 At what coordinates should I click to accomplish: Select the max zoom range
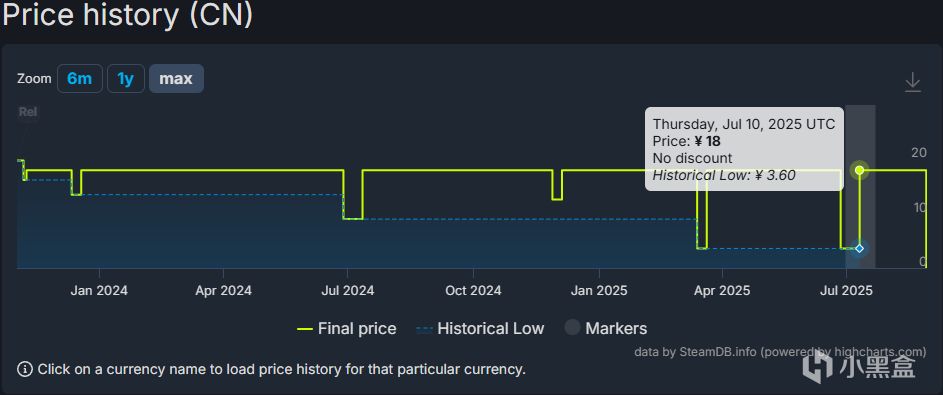click(176, 79)
